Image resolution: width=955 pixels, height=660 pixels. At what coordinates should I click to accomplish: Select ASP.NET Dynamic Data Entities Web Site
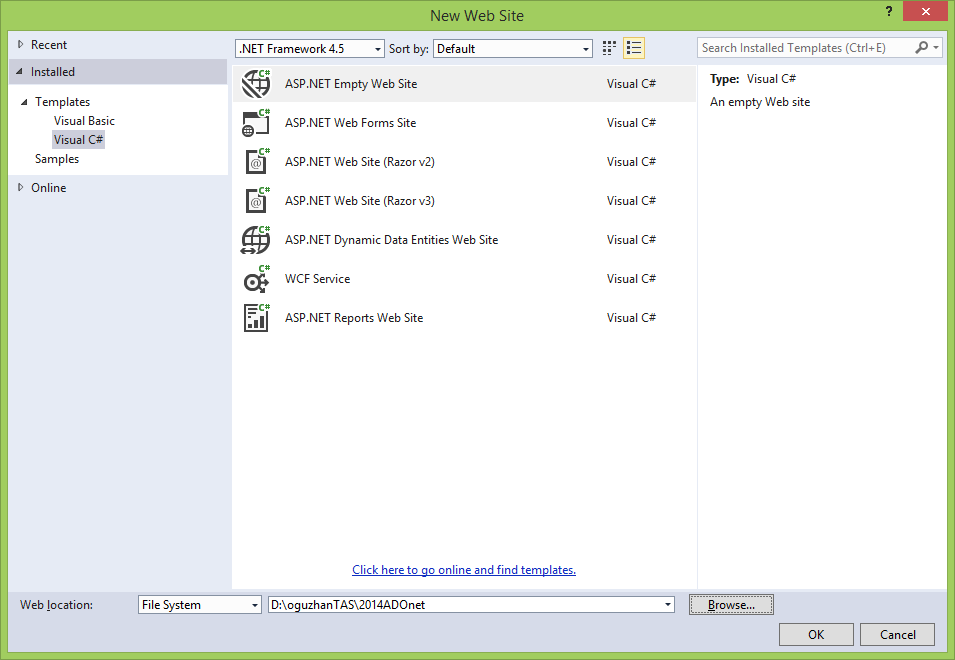pos(464,240)
